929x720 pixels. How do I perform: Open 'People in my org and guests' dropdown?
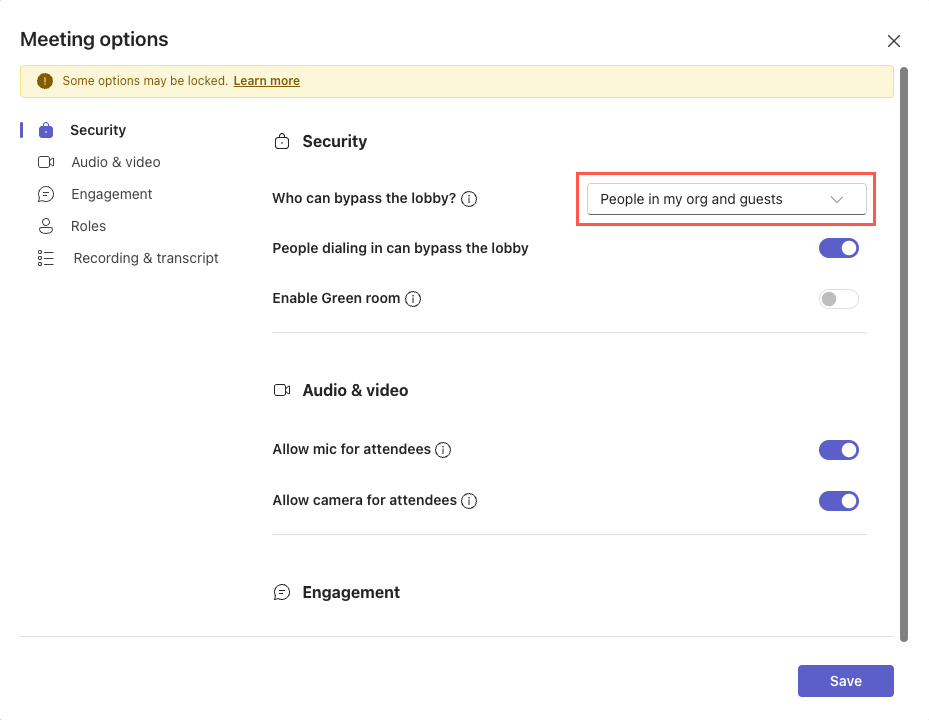(726, 199)
